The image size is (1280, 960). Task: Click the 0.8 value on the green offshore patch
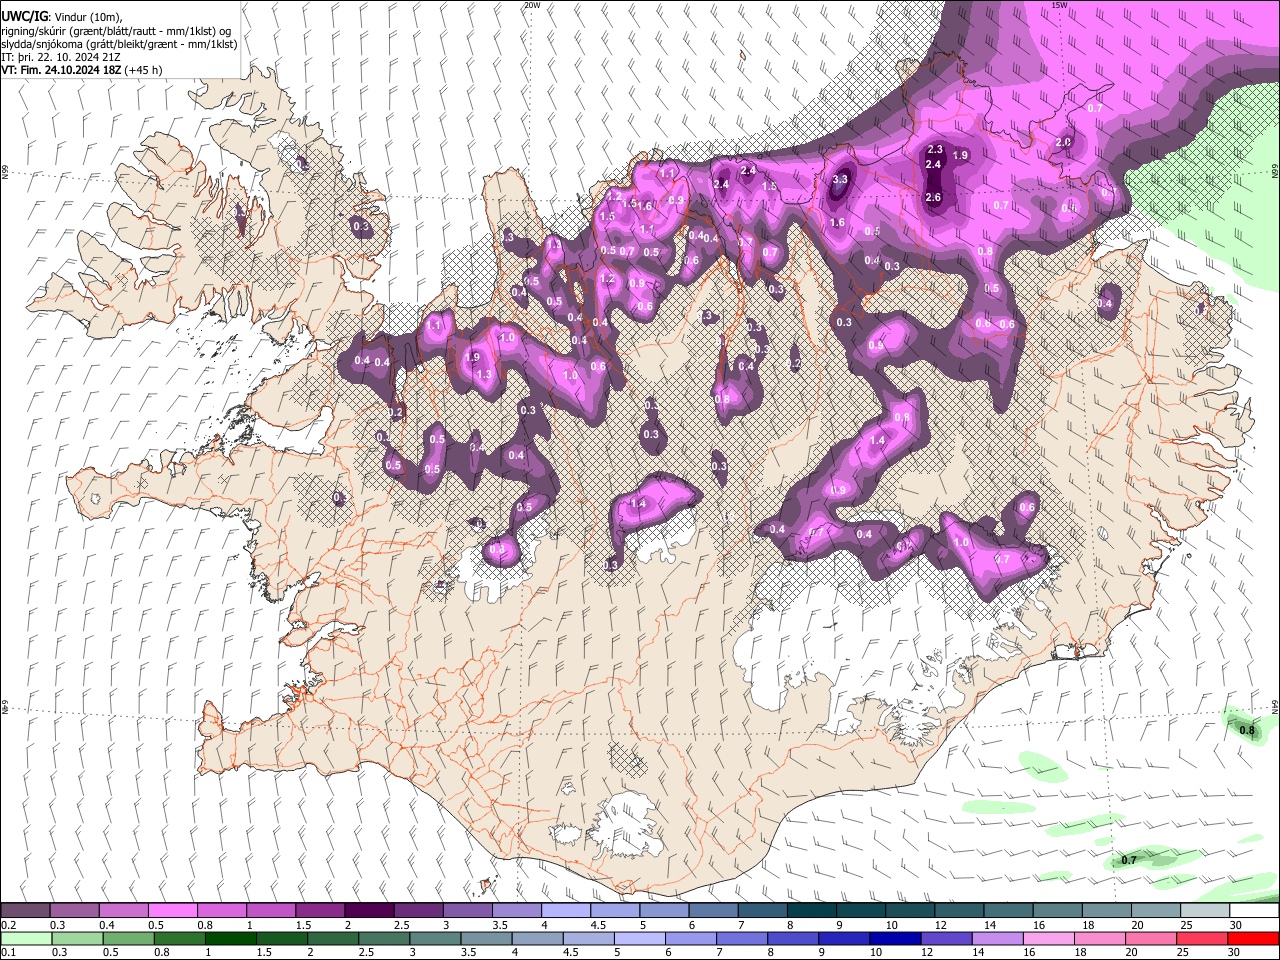(x=1247, y=731)
